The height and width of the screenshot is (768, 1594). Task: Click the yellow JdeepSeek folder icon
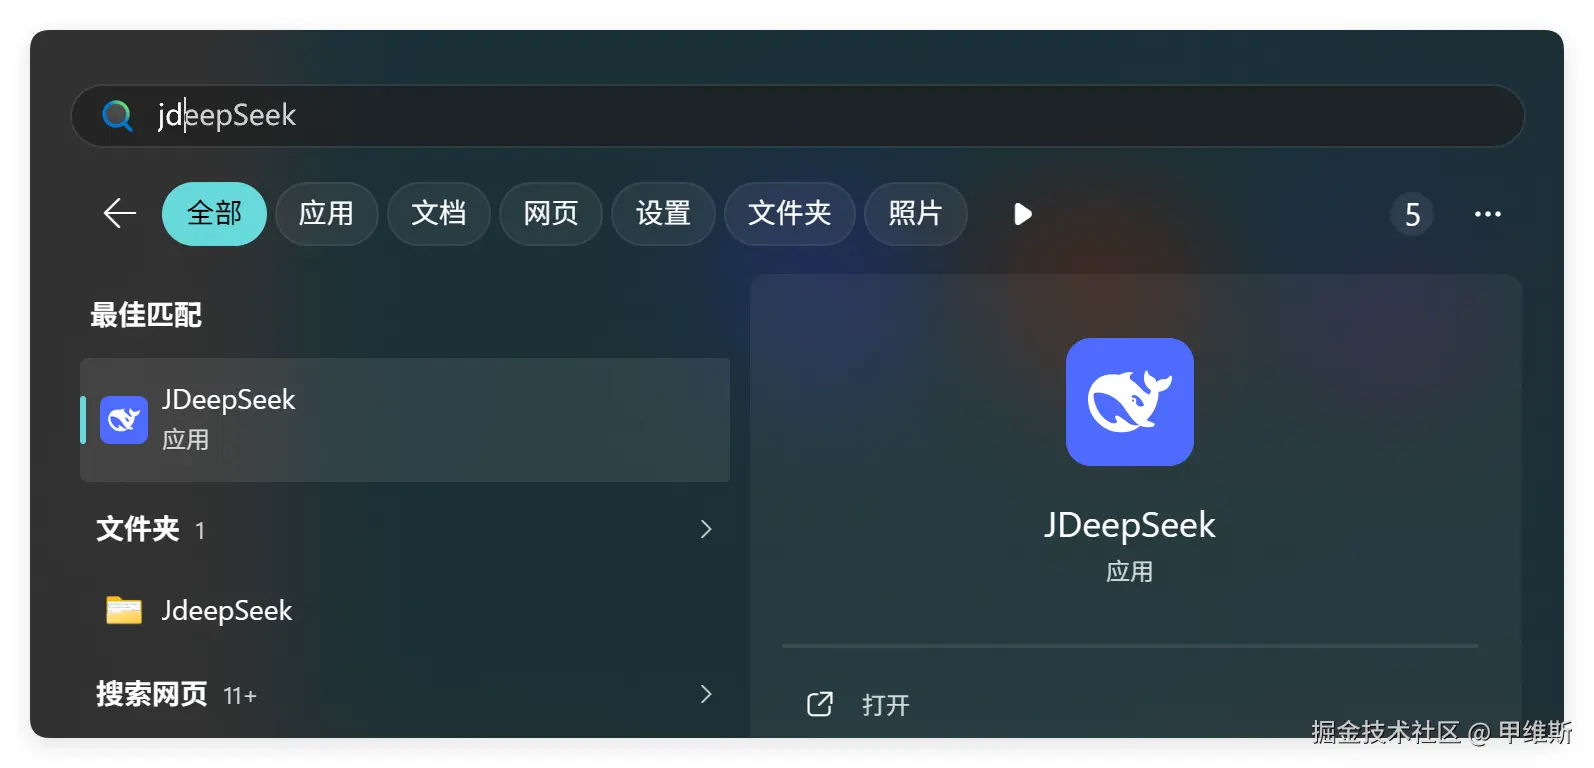(x=124, y=610)
